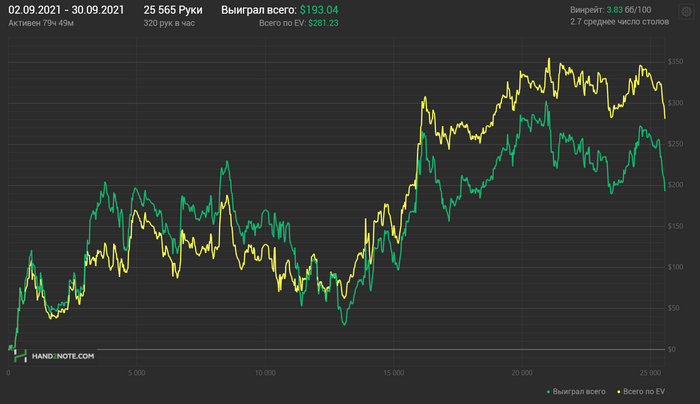The image size is (700, 404).
Task: Click the $300 axis label
Action: (675, 103)
